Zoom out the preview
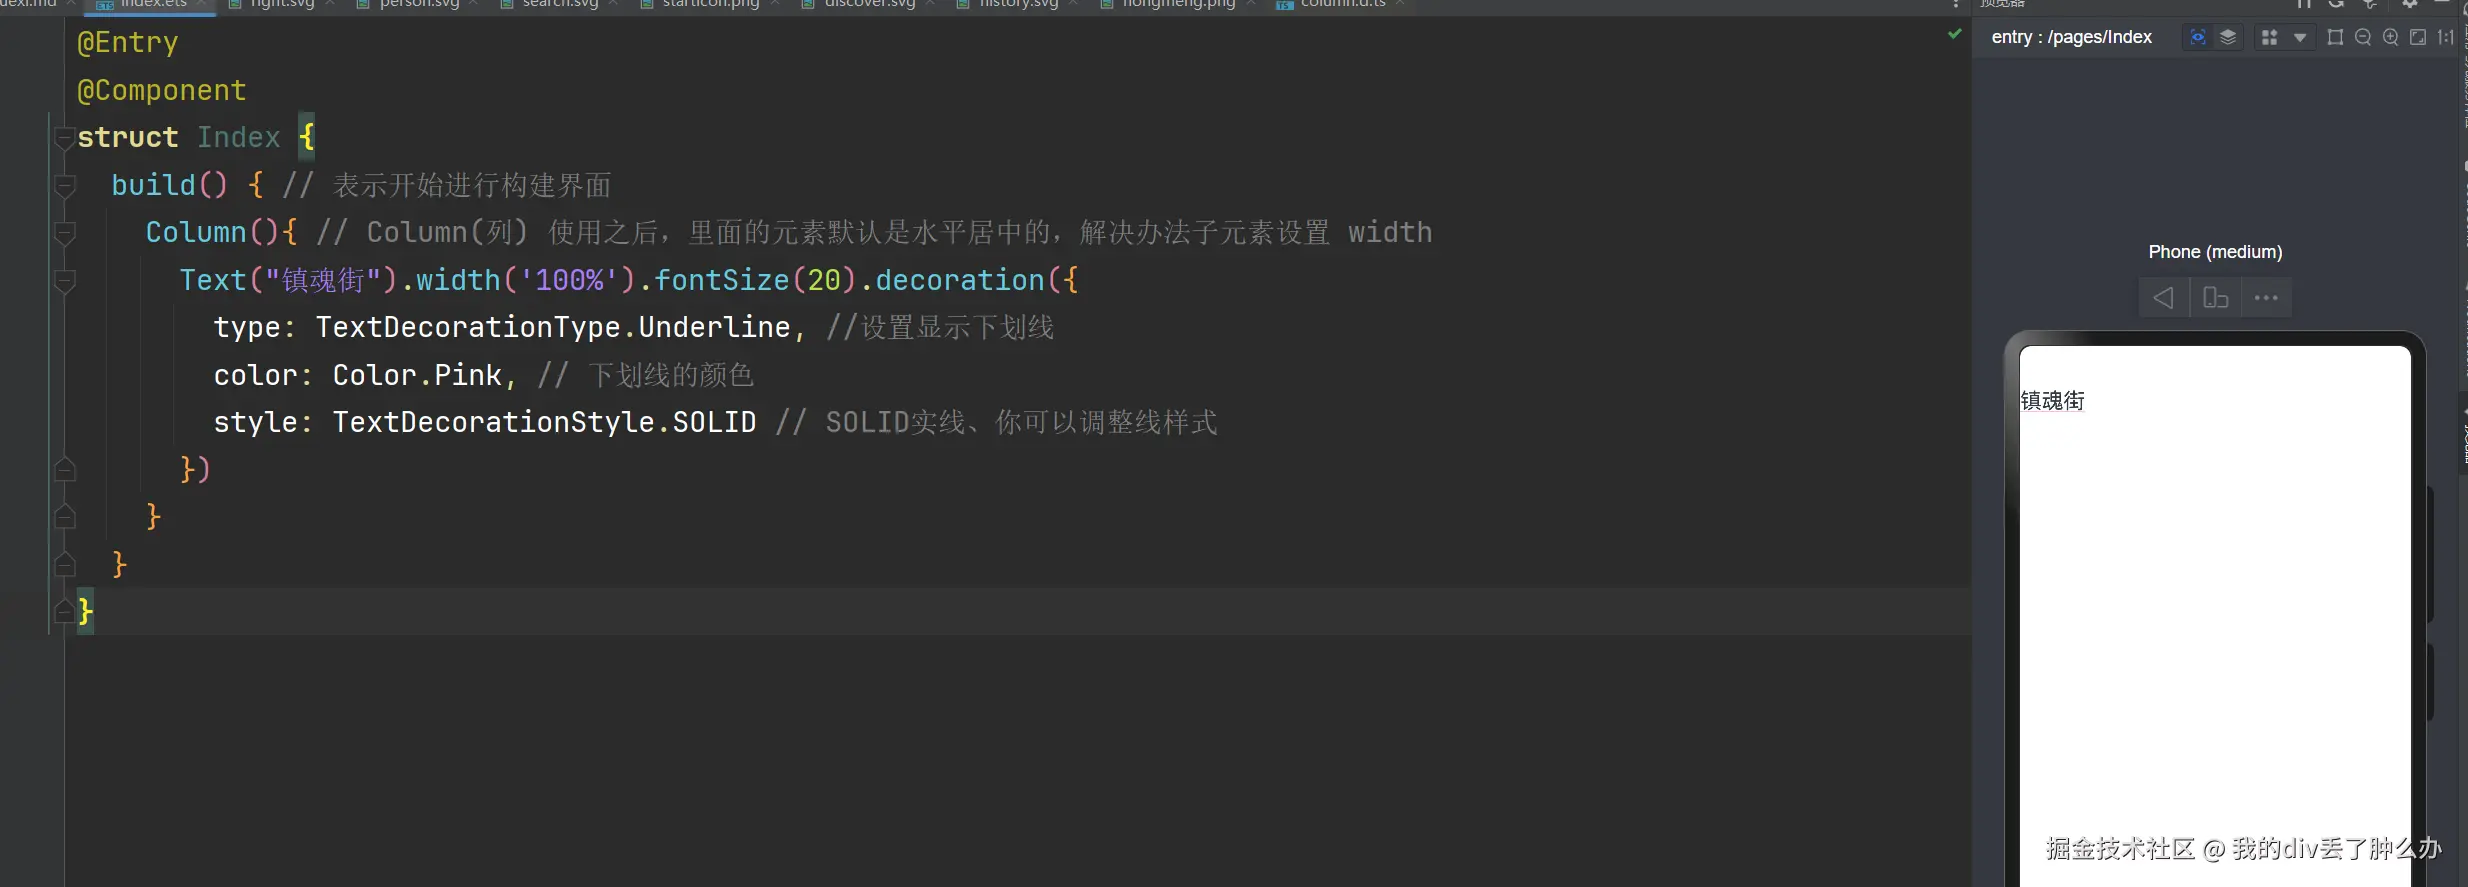The height and width of the screenshot is (887, 2468). [2363, 37]
